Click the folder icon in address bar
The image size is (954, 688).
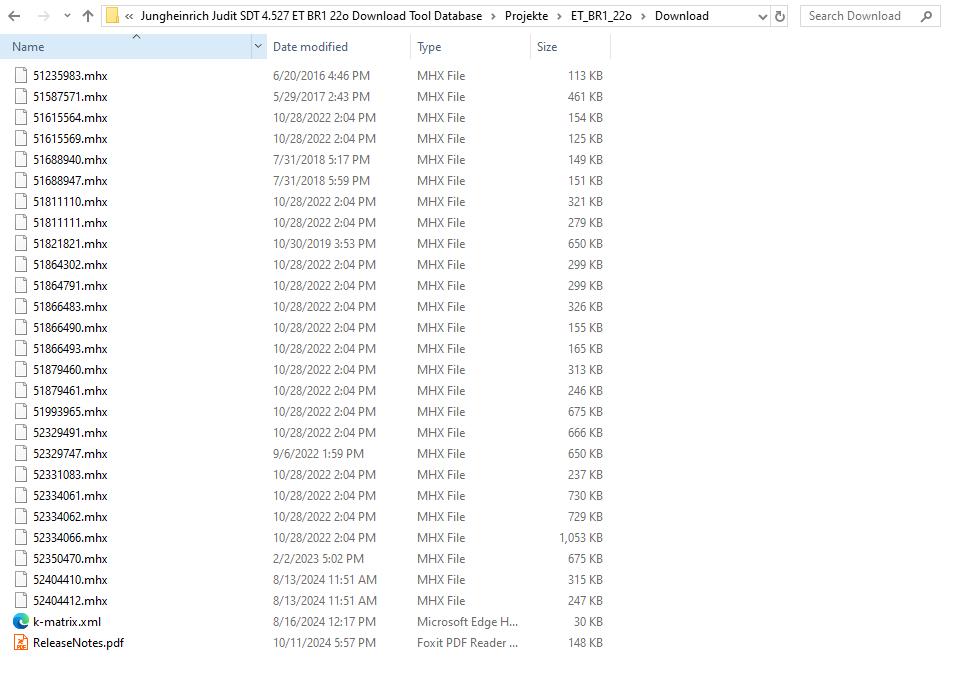click(x=113, y=16)
